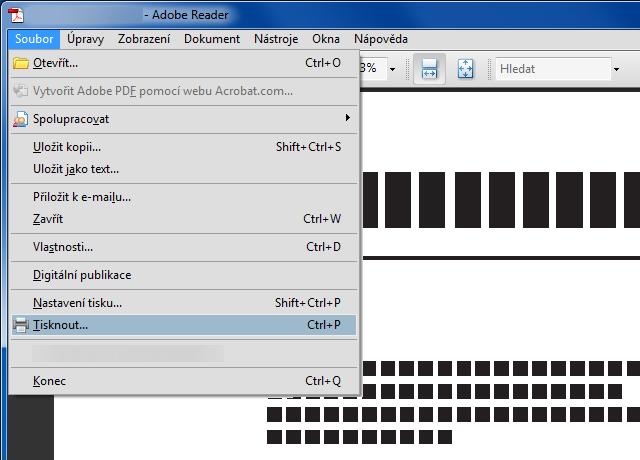Open the Nápověda menu
The width and height of the screenshot is (640, 460).
[381, 39]
